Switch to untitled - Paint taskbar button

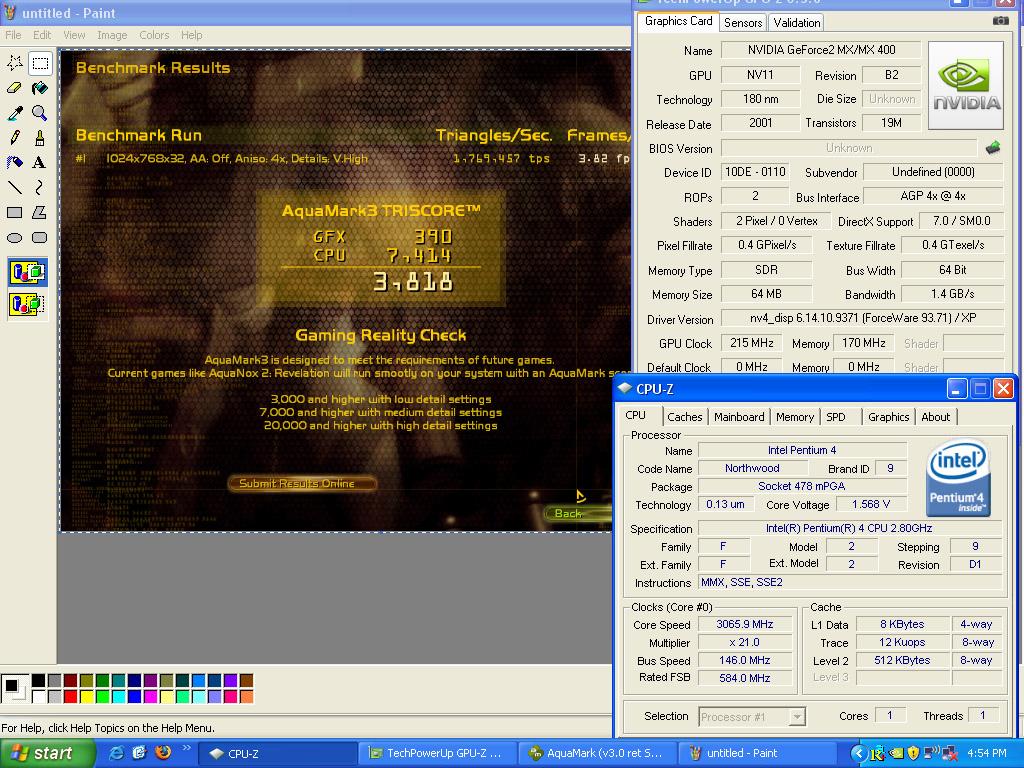(x=758, y=754)
